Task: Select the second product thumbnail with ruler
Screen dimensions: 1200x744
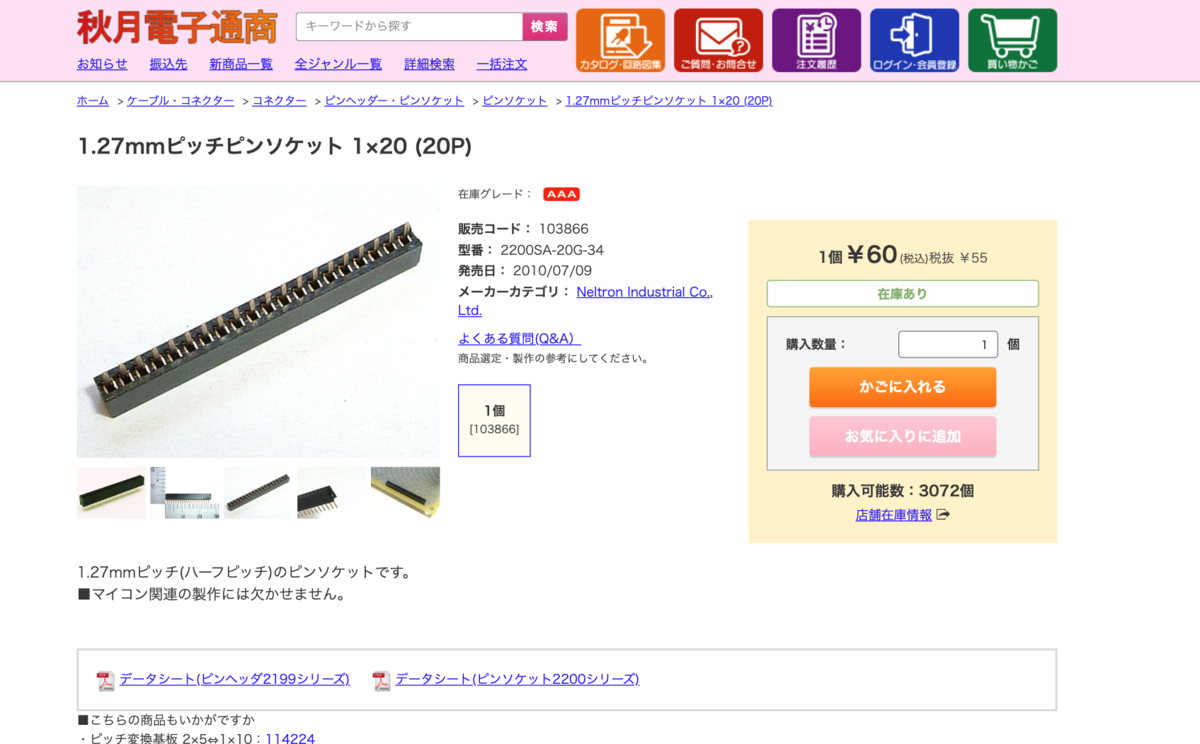Action: [x=185, y=492]
